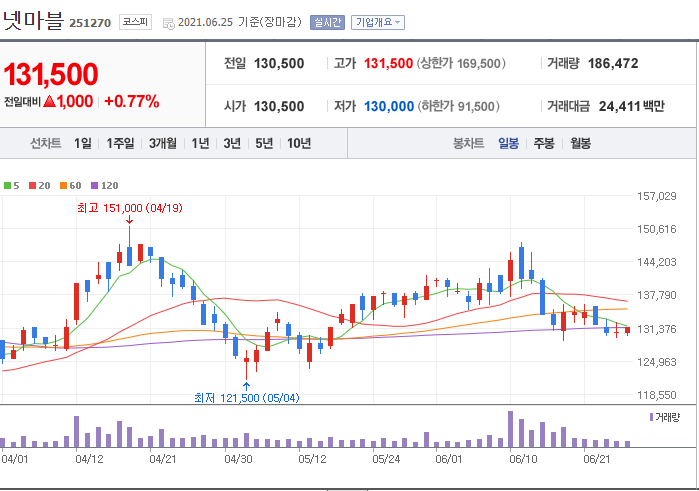
Task: Click the purple 거래량 legend marker
Action: click(651, 417)
